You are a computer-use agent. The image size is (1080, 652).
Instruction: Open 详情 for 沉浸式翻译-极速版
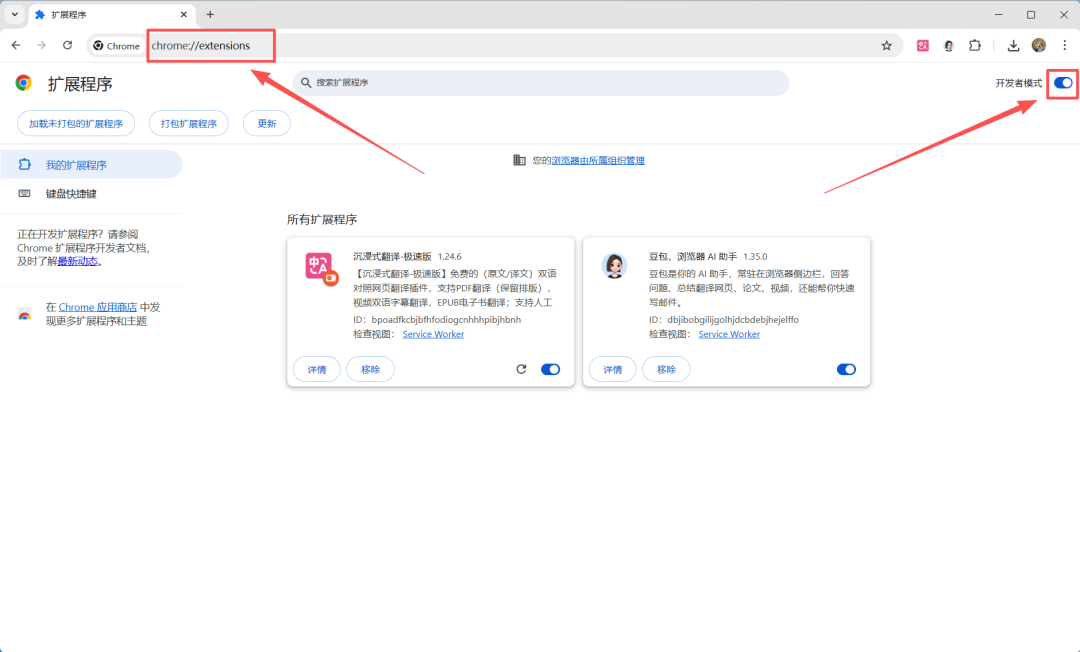pos(317,370)
